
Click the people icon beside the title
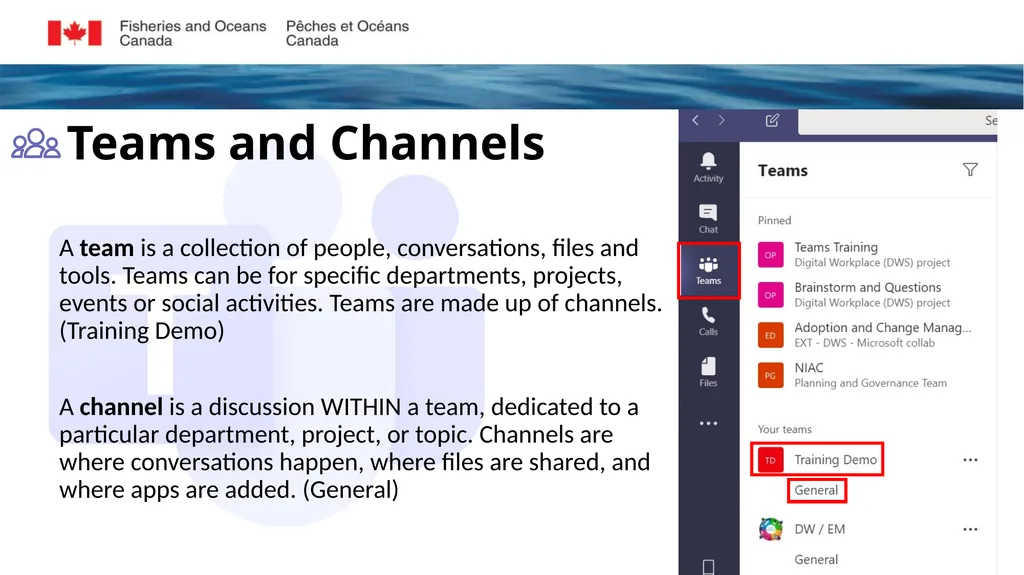click(36, 143)
